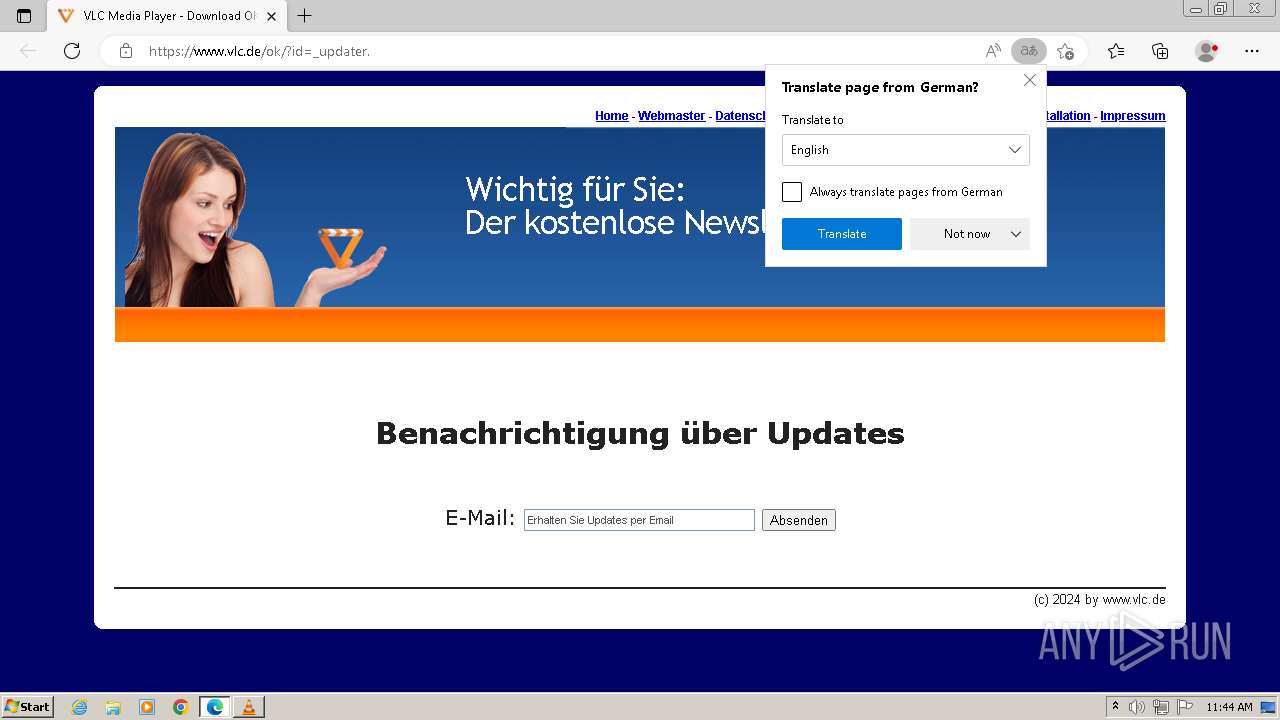Open the Favorites list icon
1280x720 pixels.
click(x=1116, y=51)
